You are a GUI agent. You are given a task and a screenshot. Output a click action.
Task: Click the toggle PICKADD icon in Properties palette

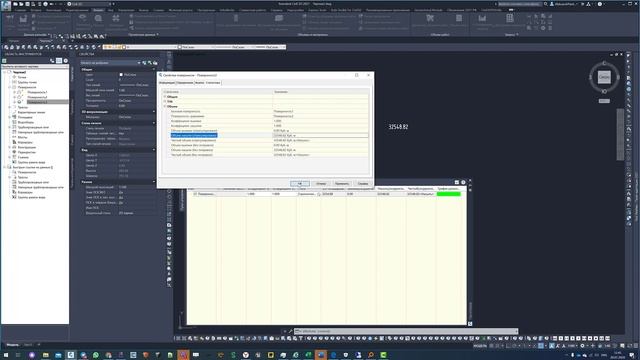[144, 63]
